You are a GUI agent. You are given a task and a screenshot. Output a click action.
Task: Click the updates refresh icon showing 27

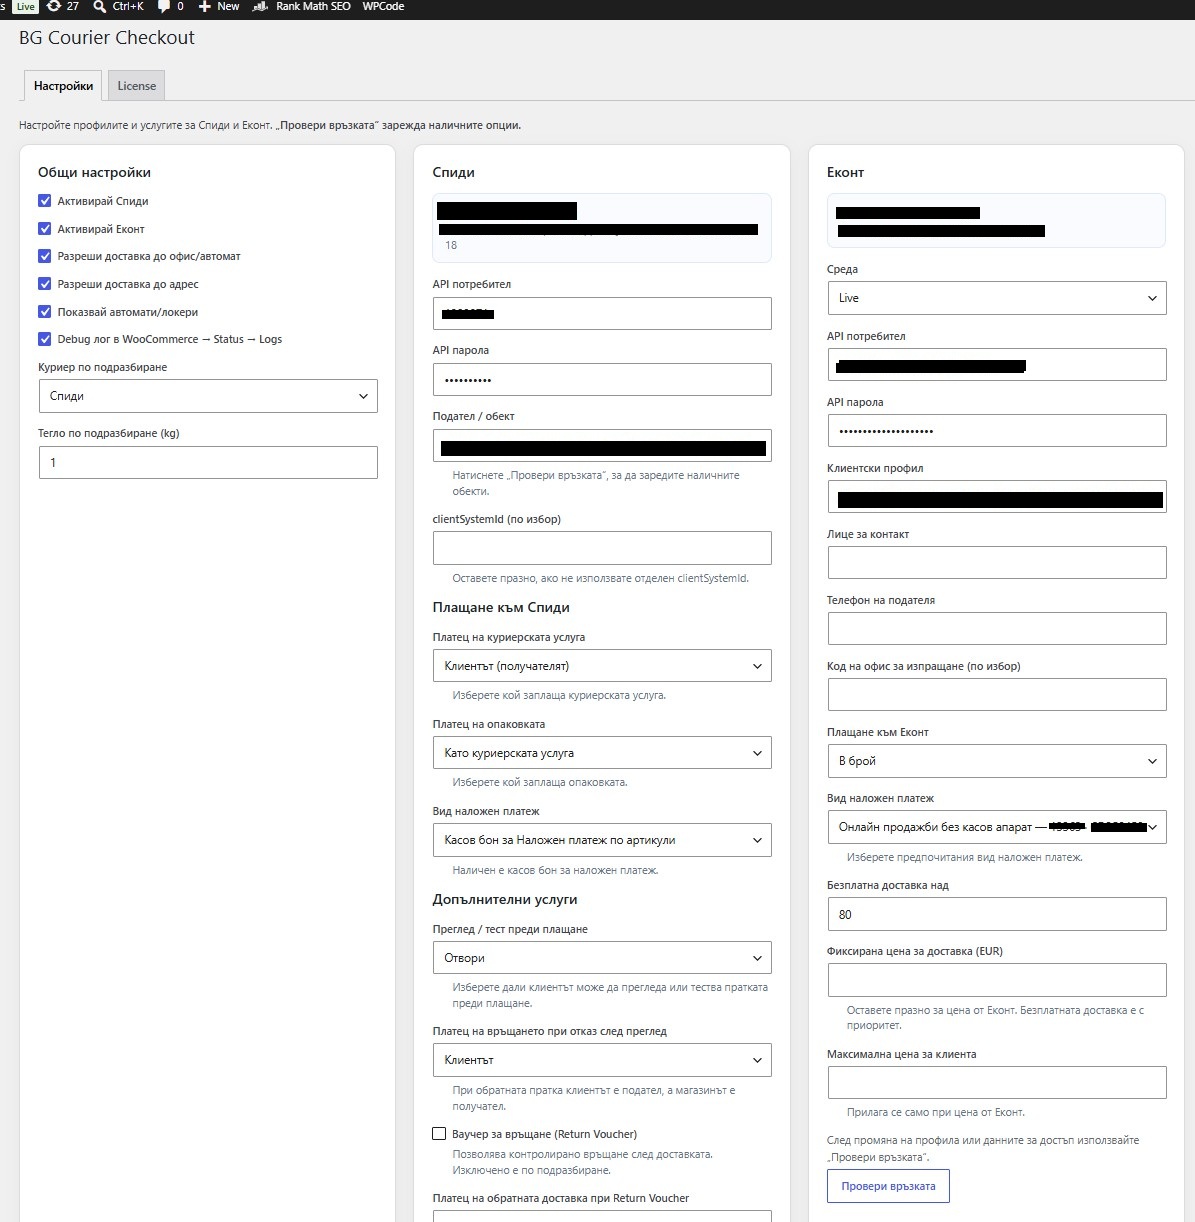click(x=54, y=6)
